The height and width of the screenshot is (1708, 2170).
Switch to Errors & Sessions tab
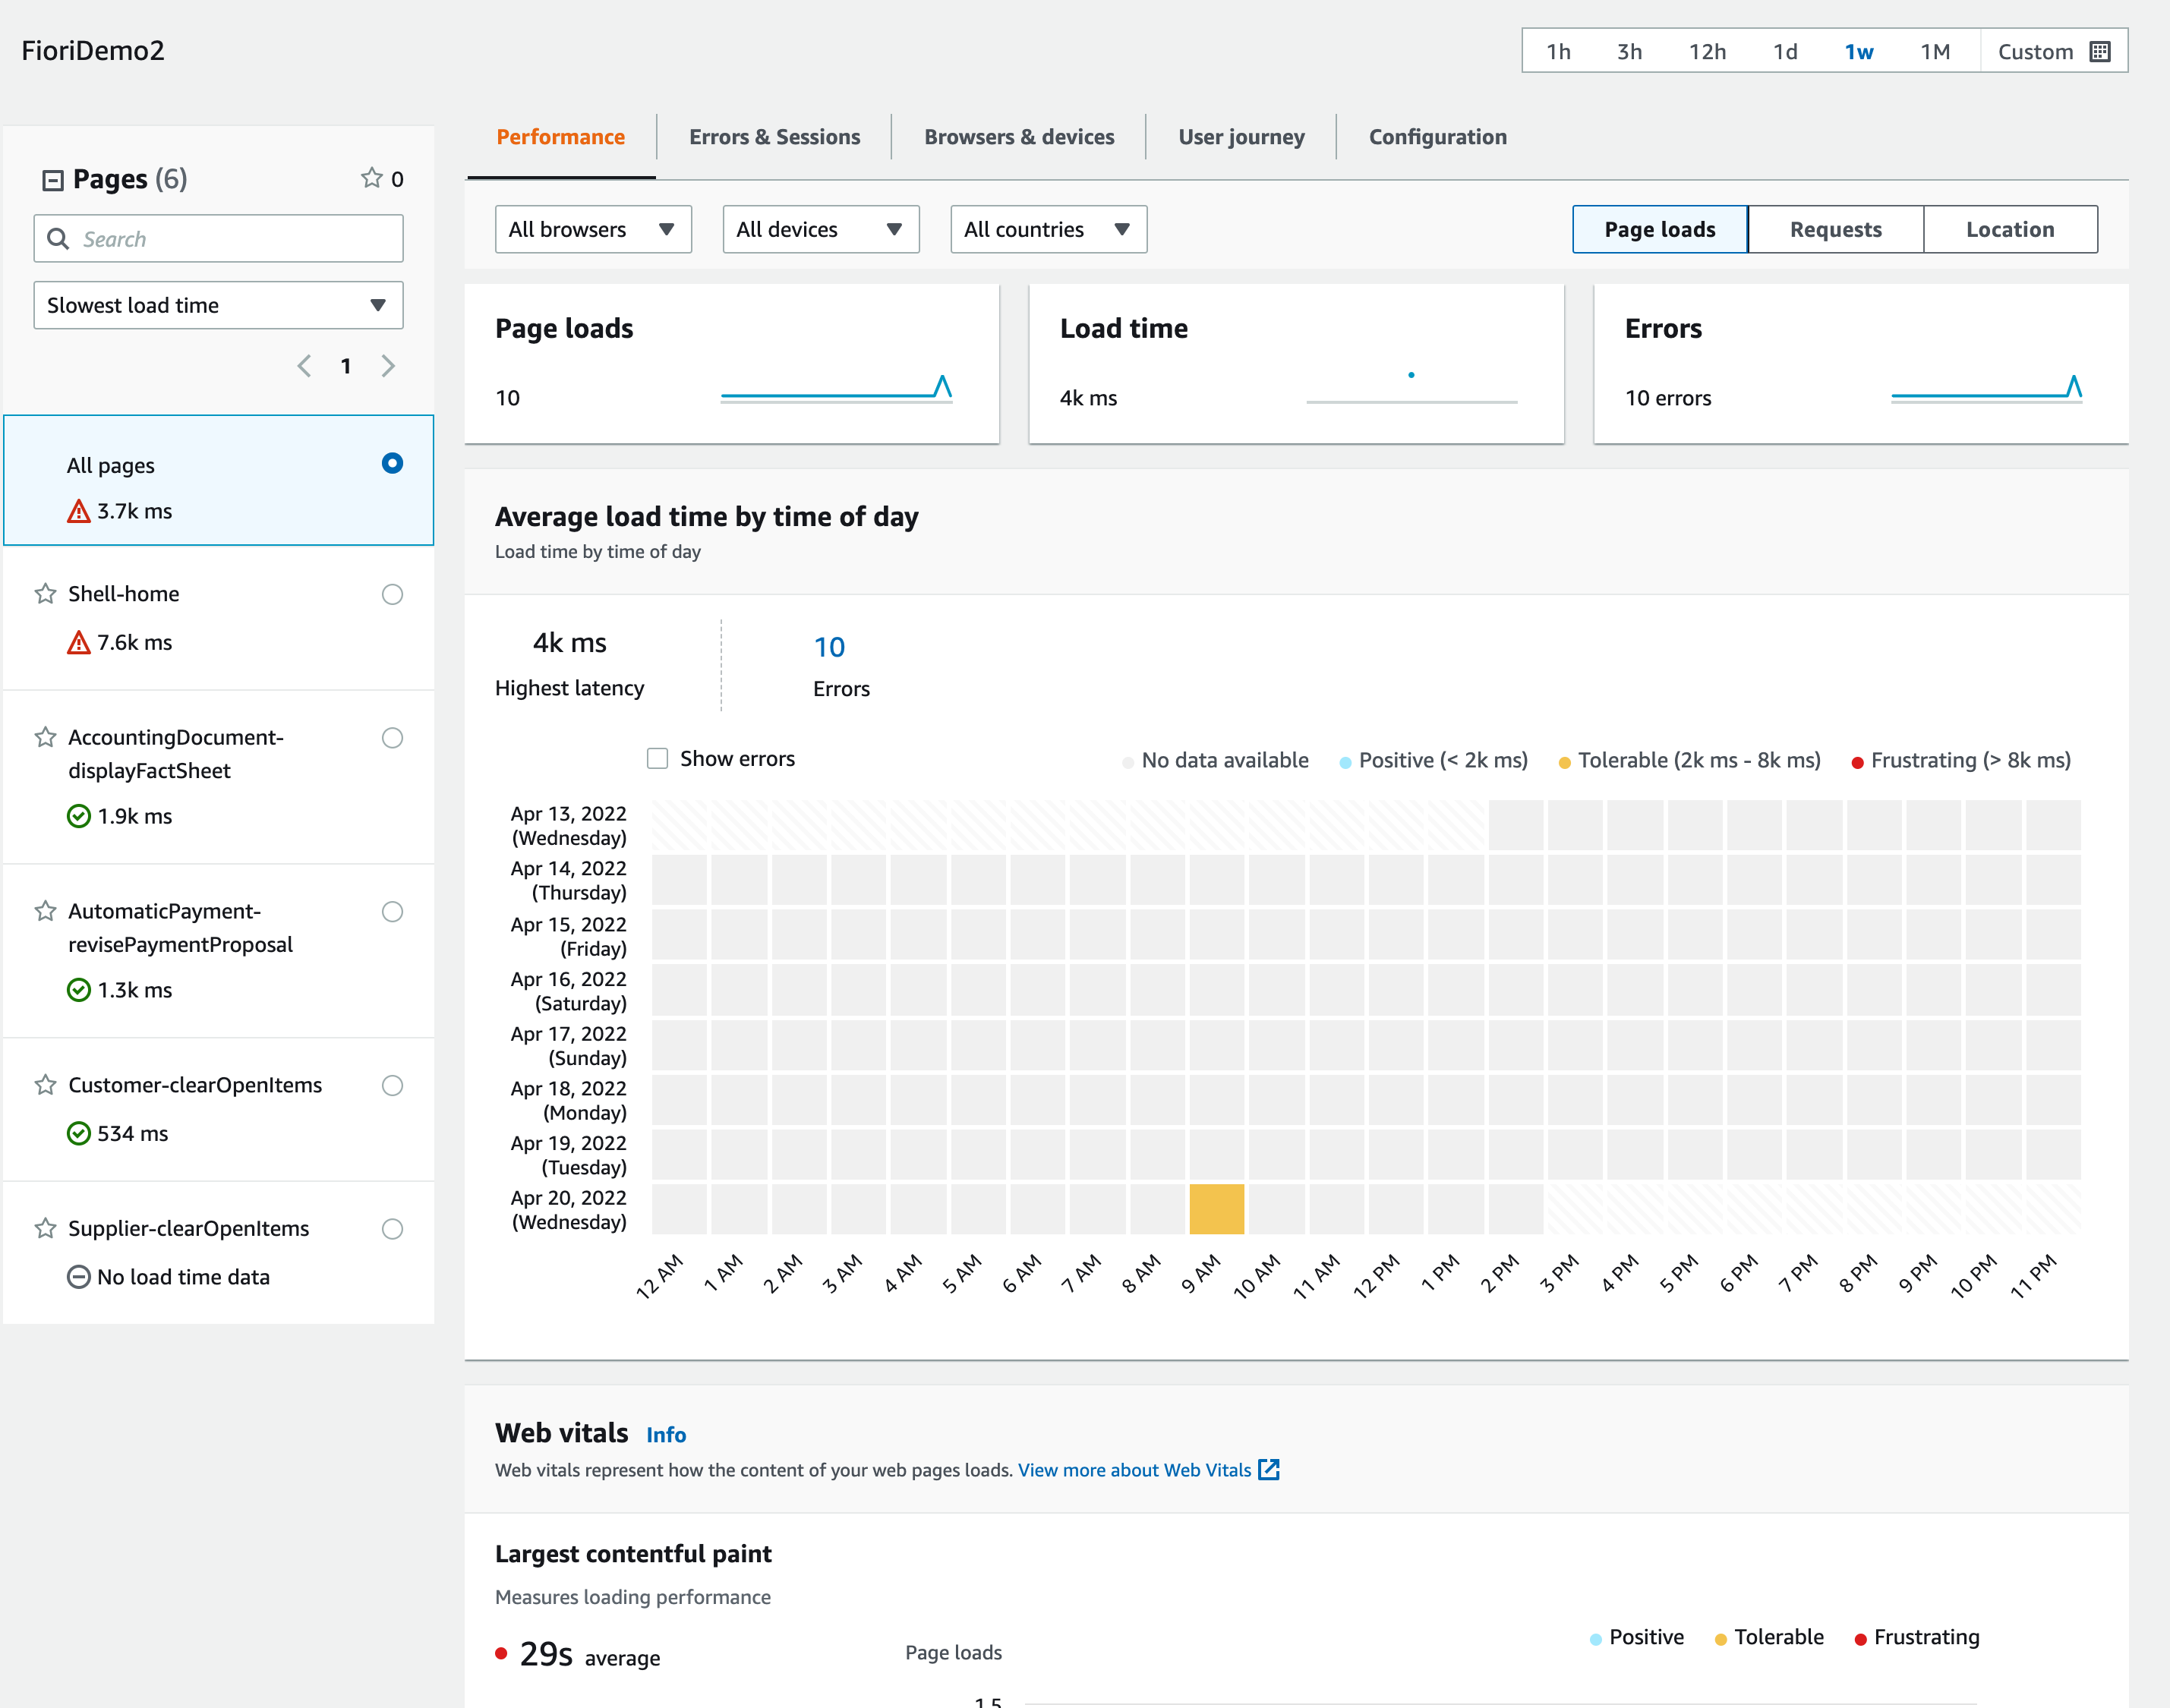pyautogui.click(x=774, y=137)
